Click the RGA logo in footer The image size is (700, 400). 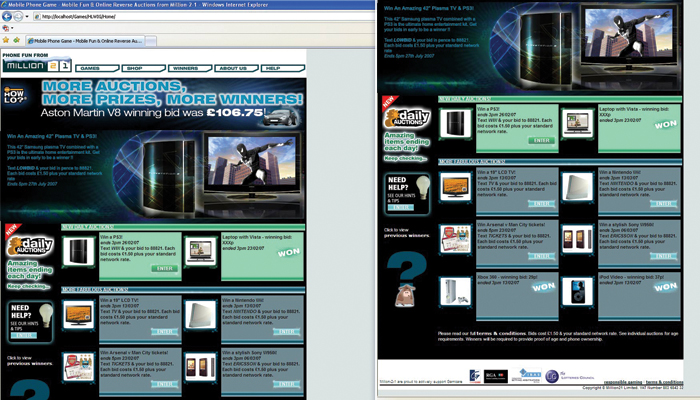point(496,376)
